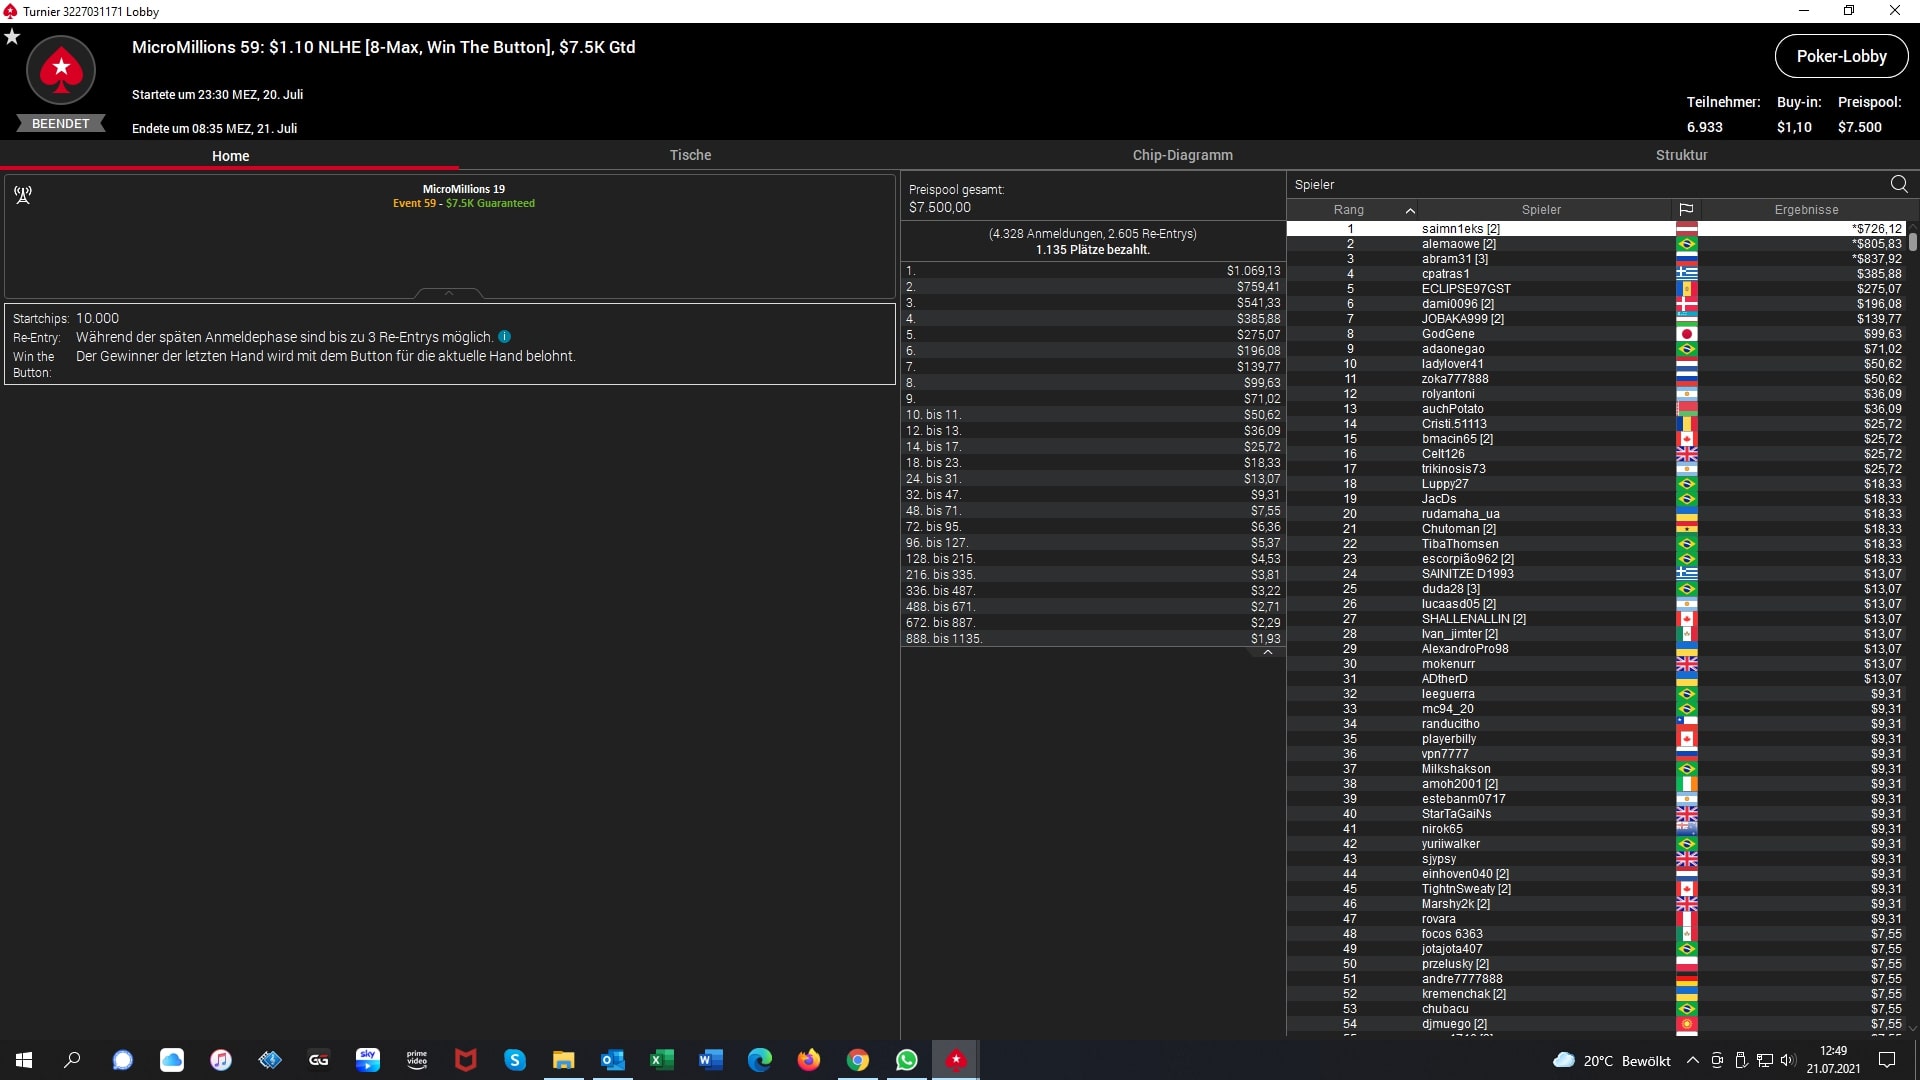1920x1080 pixels.
Task: Open Skype from the taskbar
Action: tap(515, 1060)
